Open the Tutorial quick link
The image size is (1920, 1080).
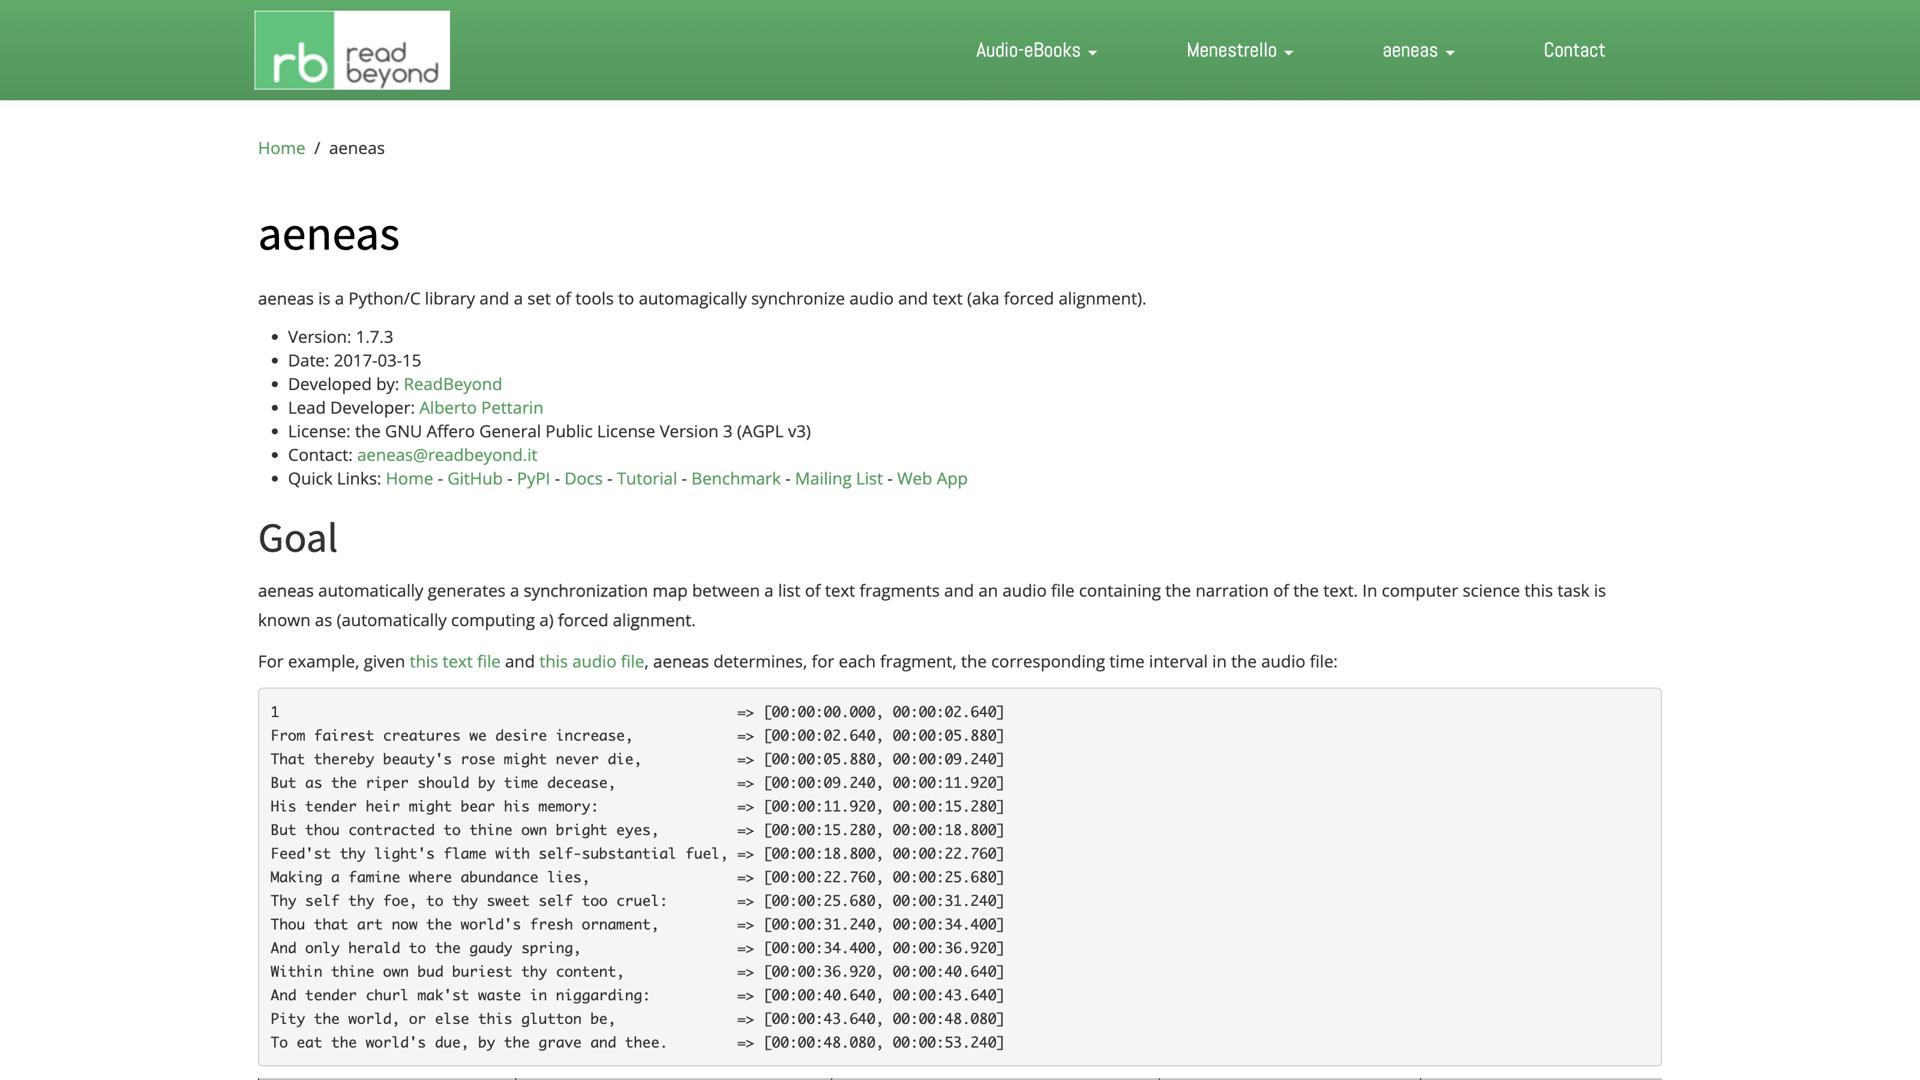pyautogui.click(x=646, y=479)
